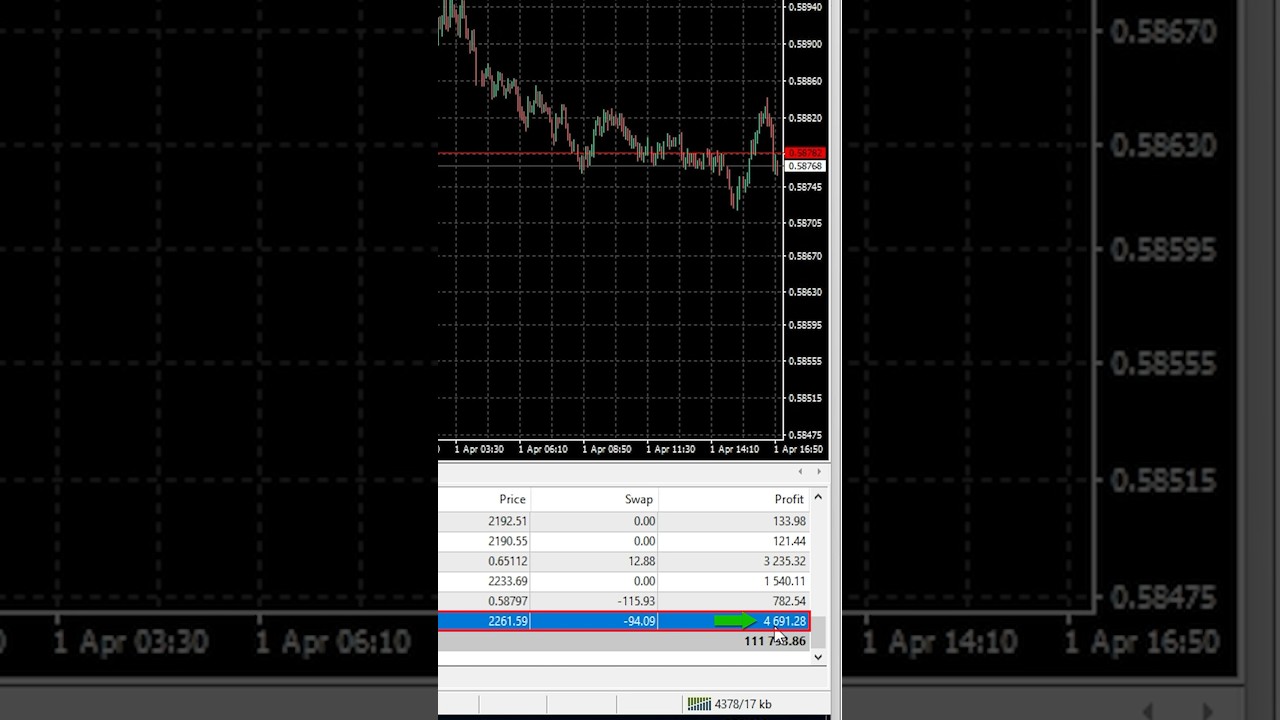The height and width of the screenshot is (720, 1280).
Task: Click the 0.58630 label on price axis
Action: pyautogui.click(x=805, y=292)
